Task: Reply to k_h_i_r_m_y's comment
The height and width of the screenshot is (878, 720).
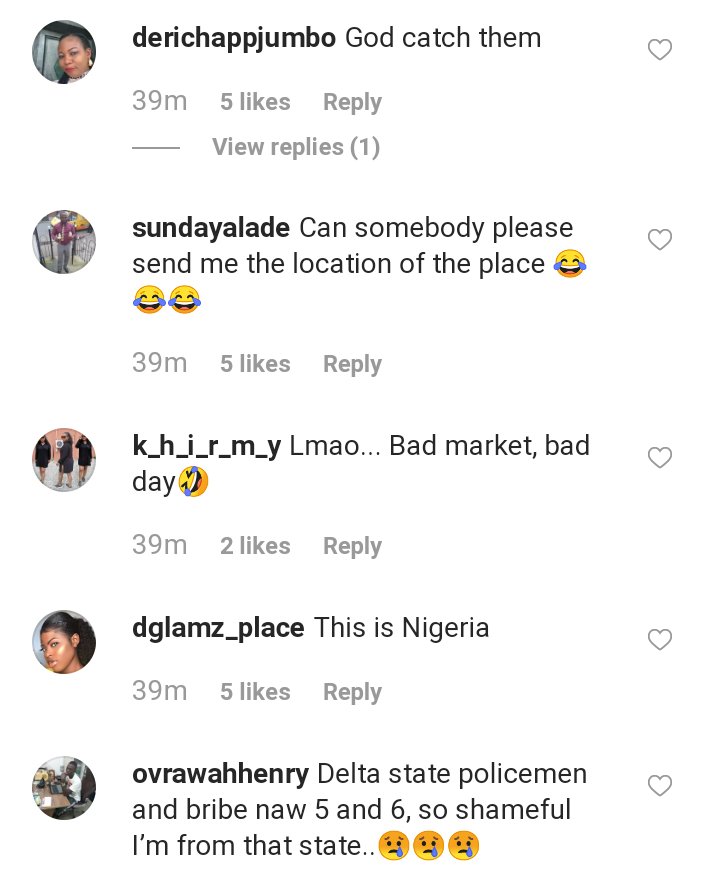Action: pos(352,546)
